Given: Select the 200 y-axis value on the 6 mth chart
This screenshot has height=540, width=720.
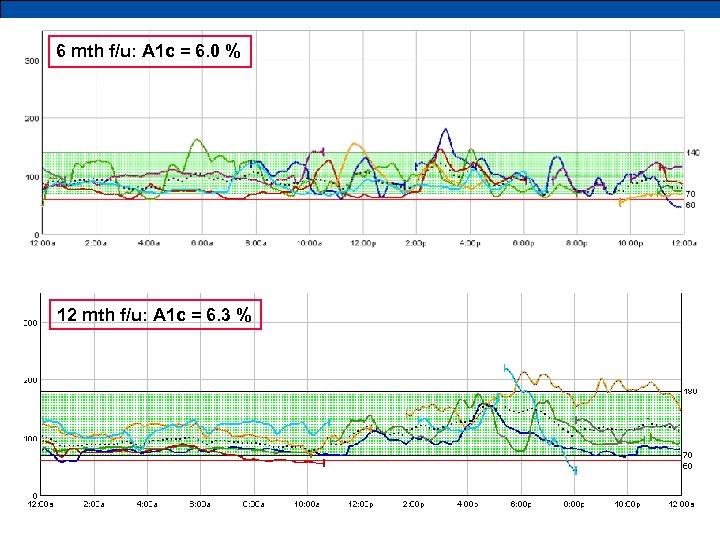Looking at the screenshot, I should point(32,118).
